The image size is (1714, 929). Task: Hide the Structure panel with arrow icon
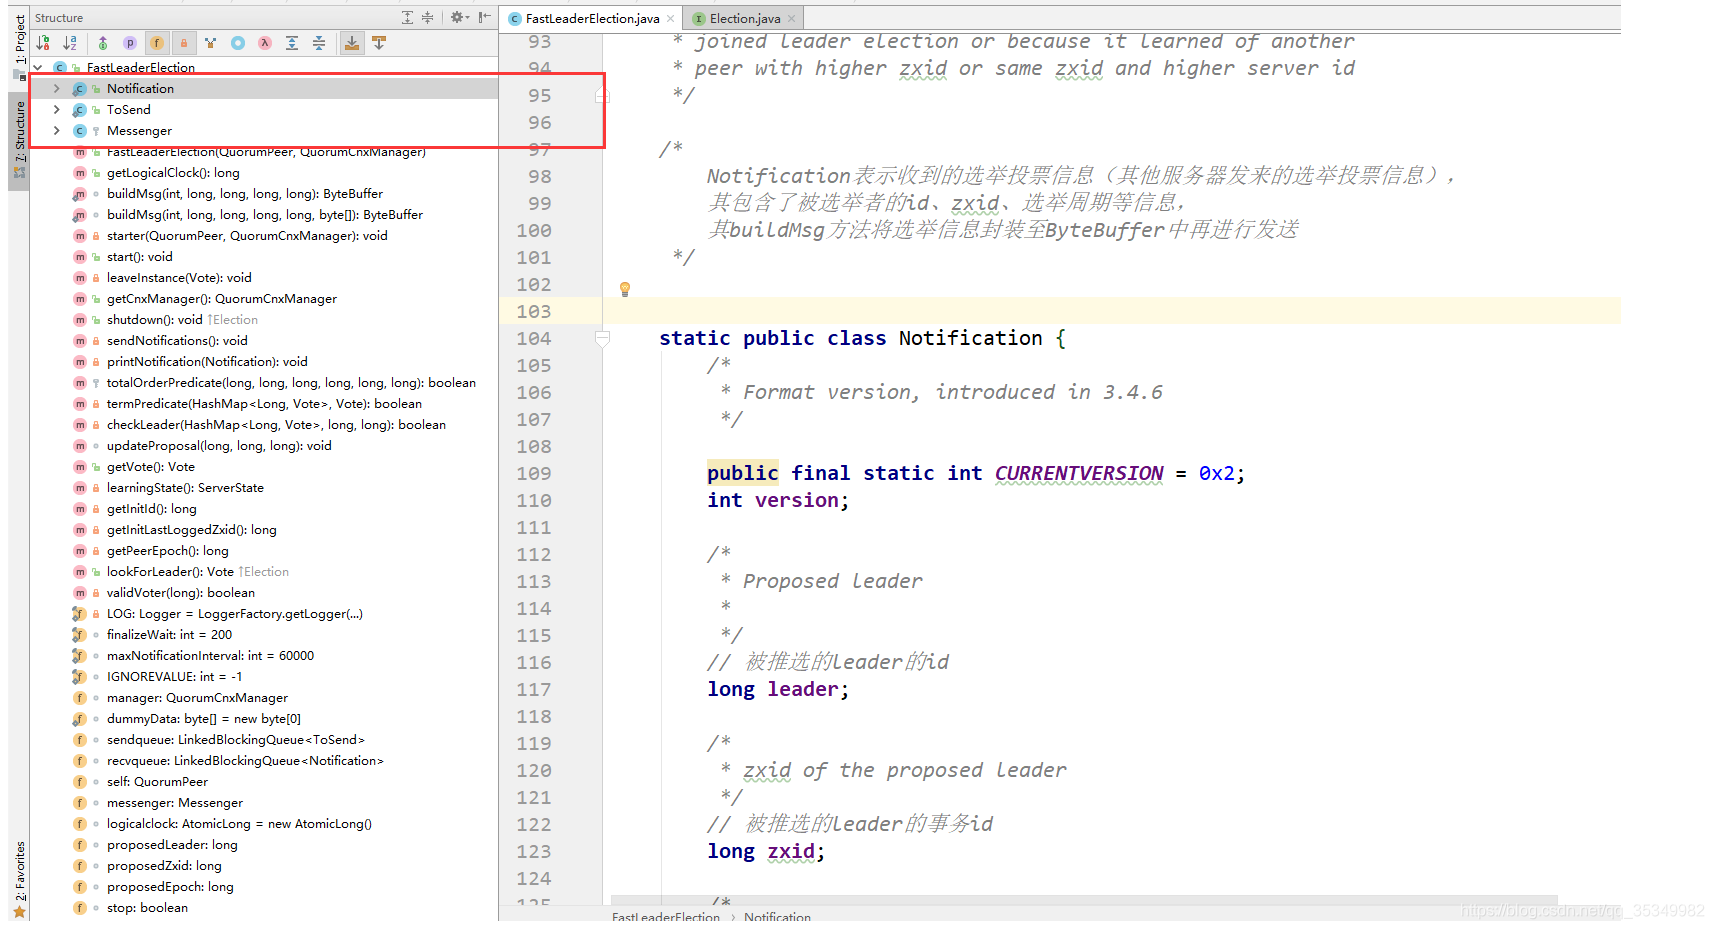coord(484,17)
